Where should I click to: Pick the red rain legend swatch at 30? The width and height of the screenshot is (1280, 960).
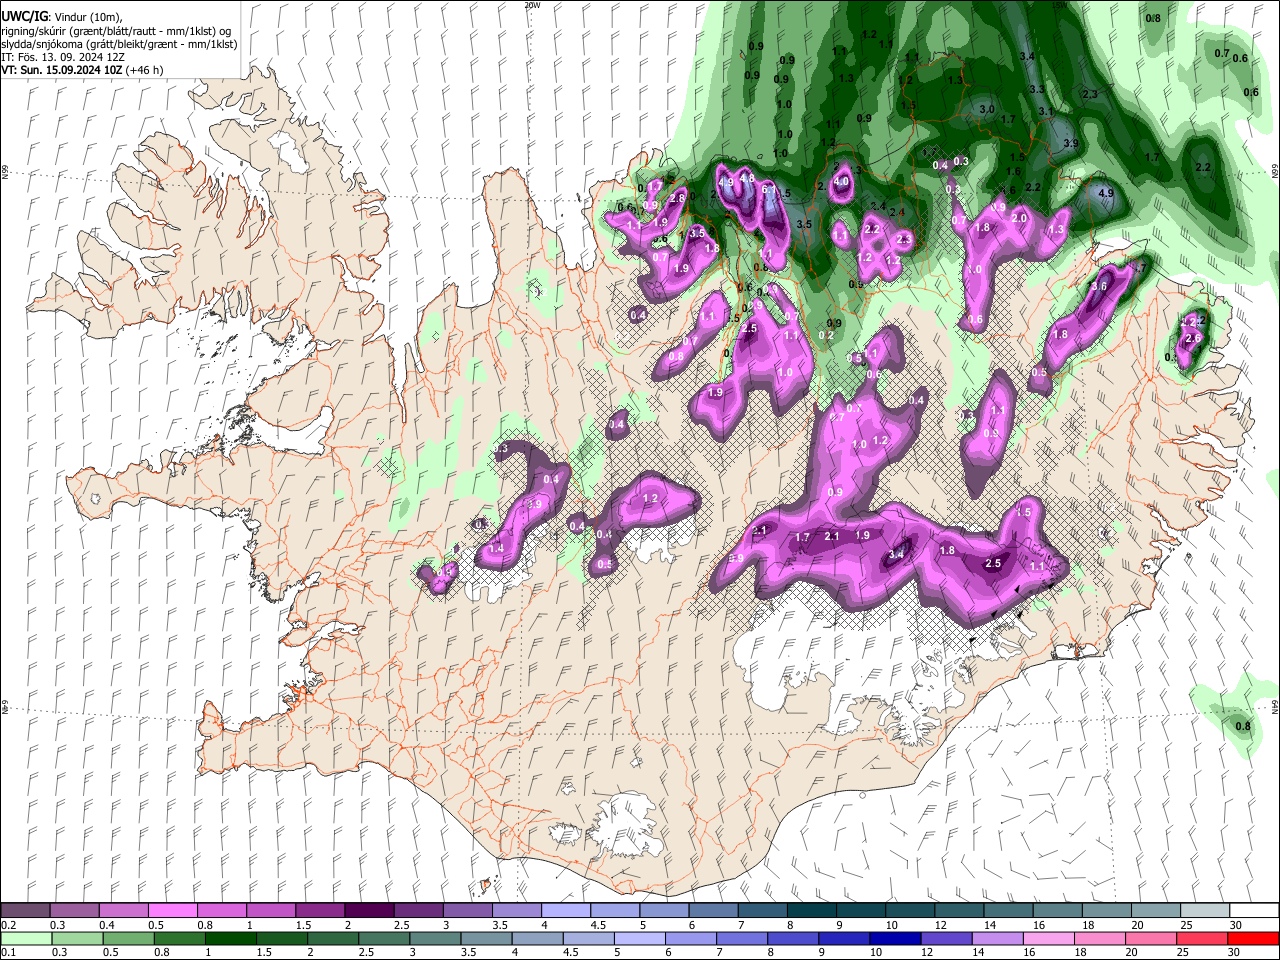click(1253, 938)
